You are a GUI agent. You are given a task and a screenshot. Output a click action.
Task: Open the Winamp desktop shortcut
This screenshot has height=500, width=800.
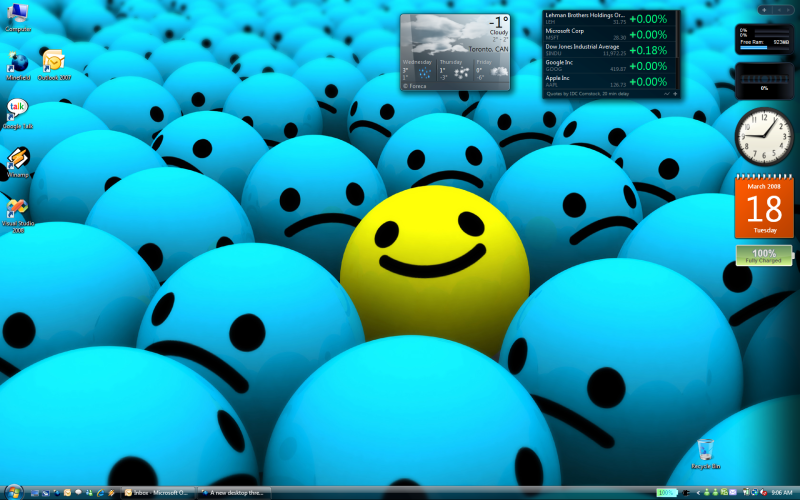(x=18, y=163)
